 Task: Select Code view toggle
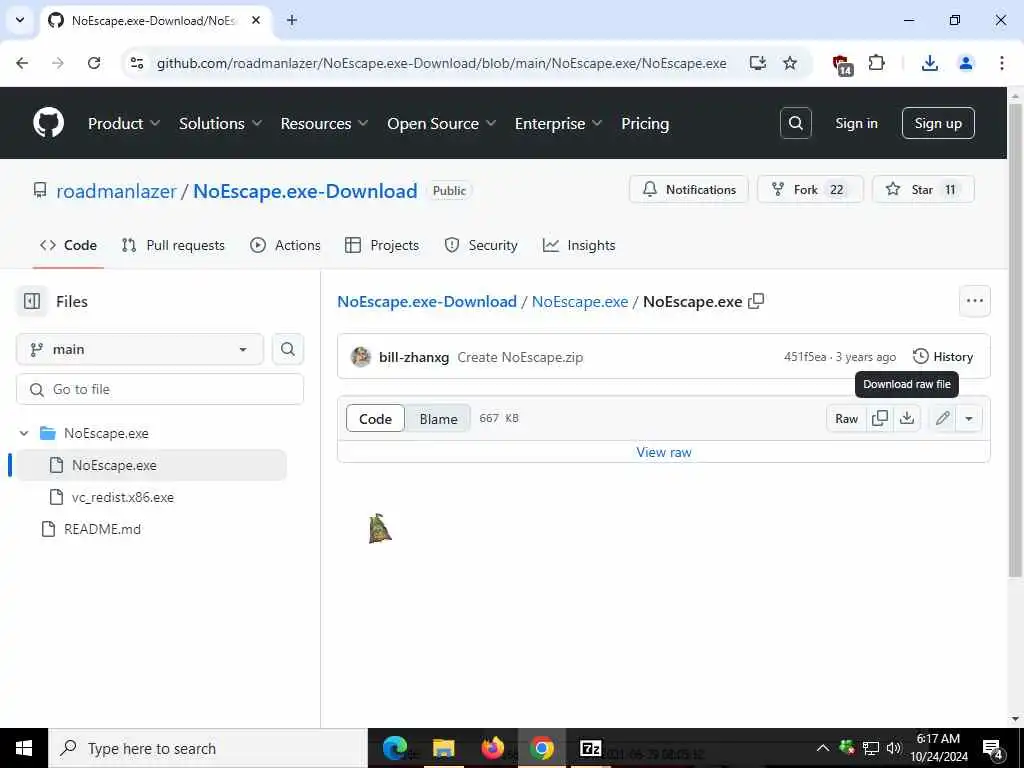click(376, 419)
